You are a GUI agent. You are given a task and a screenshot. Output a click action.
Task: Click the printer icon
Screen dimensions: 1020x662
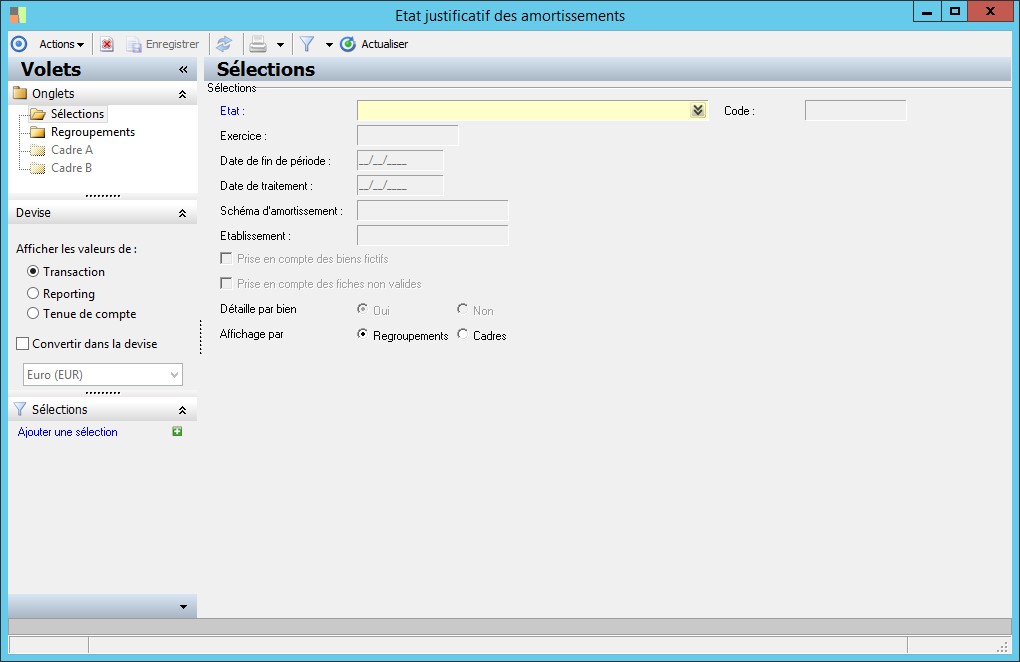[258, 44]
